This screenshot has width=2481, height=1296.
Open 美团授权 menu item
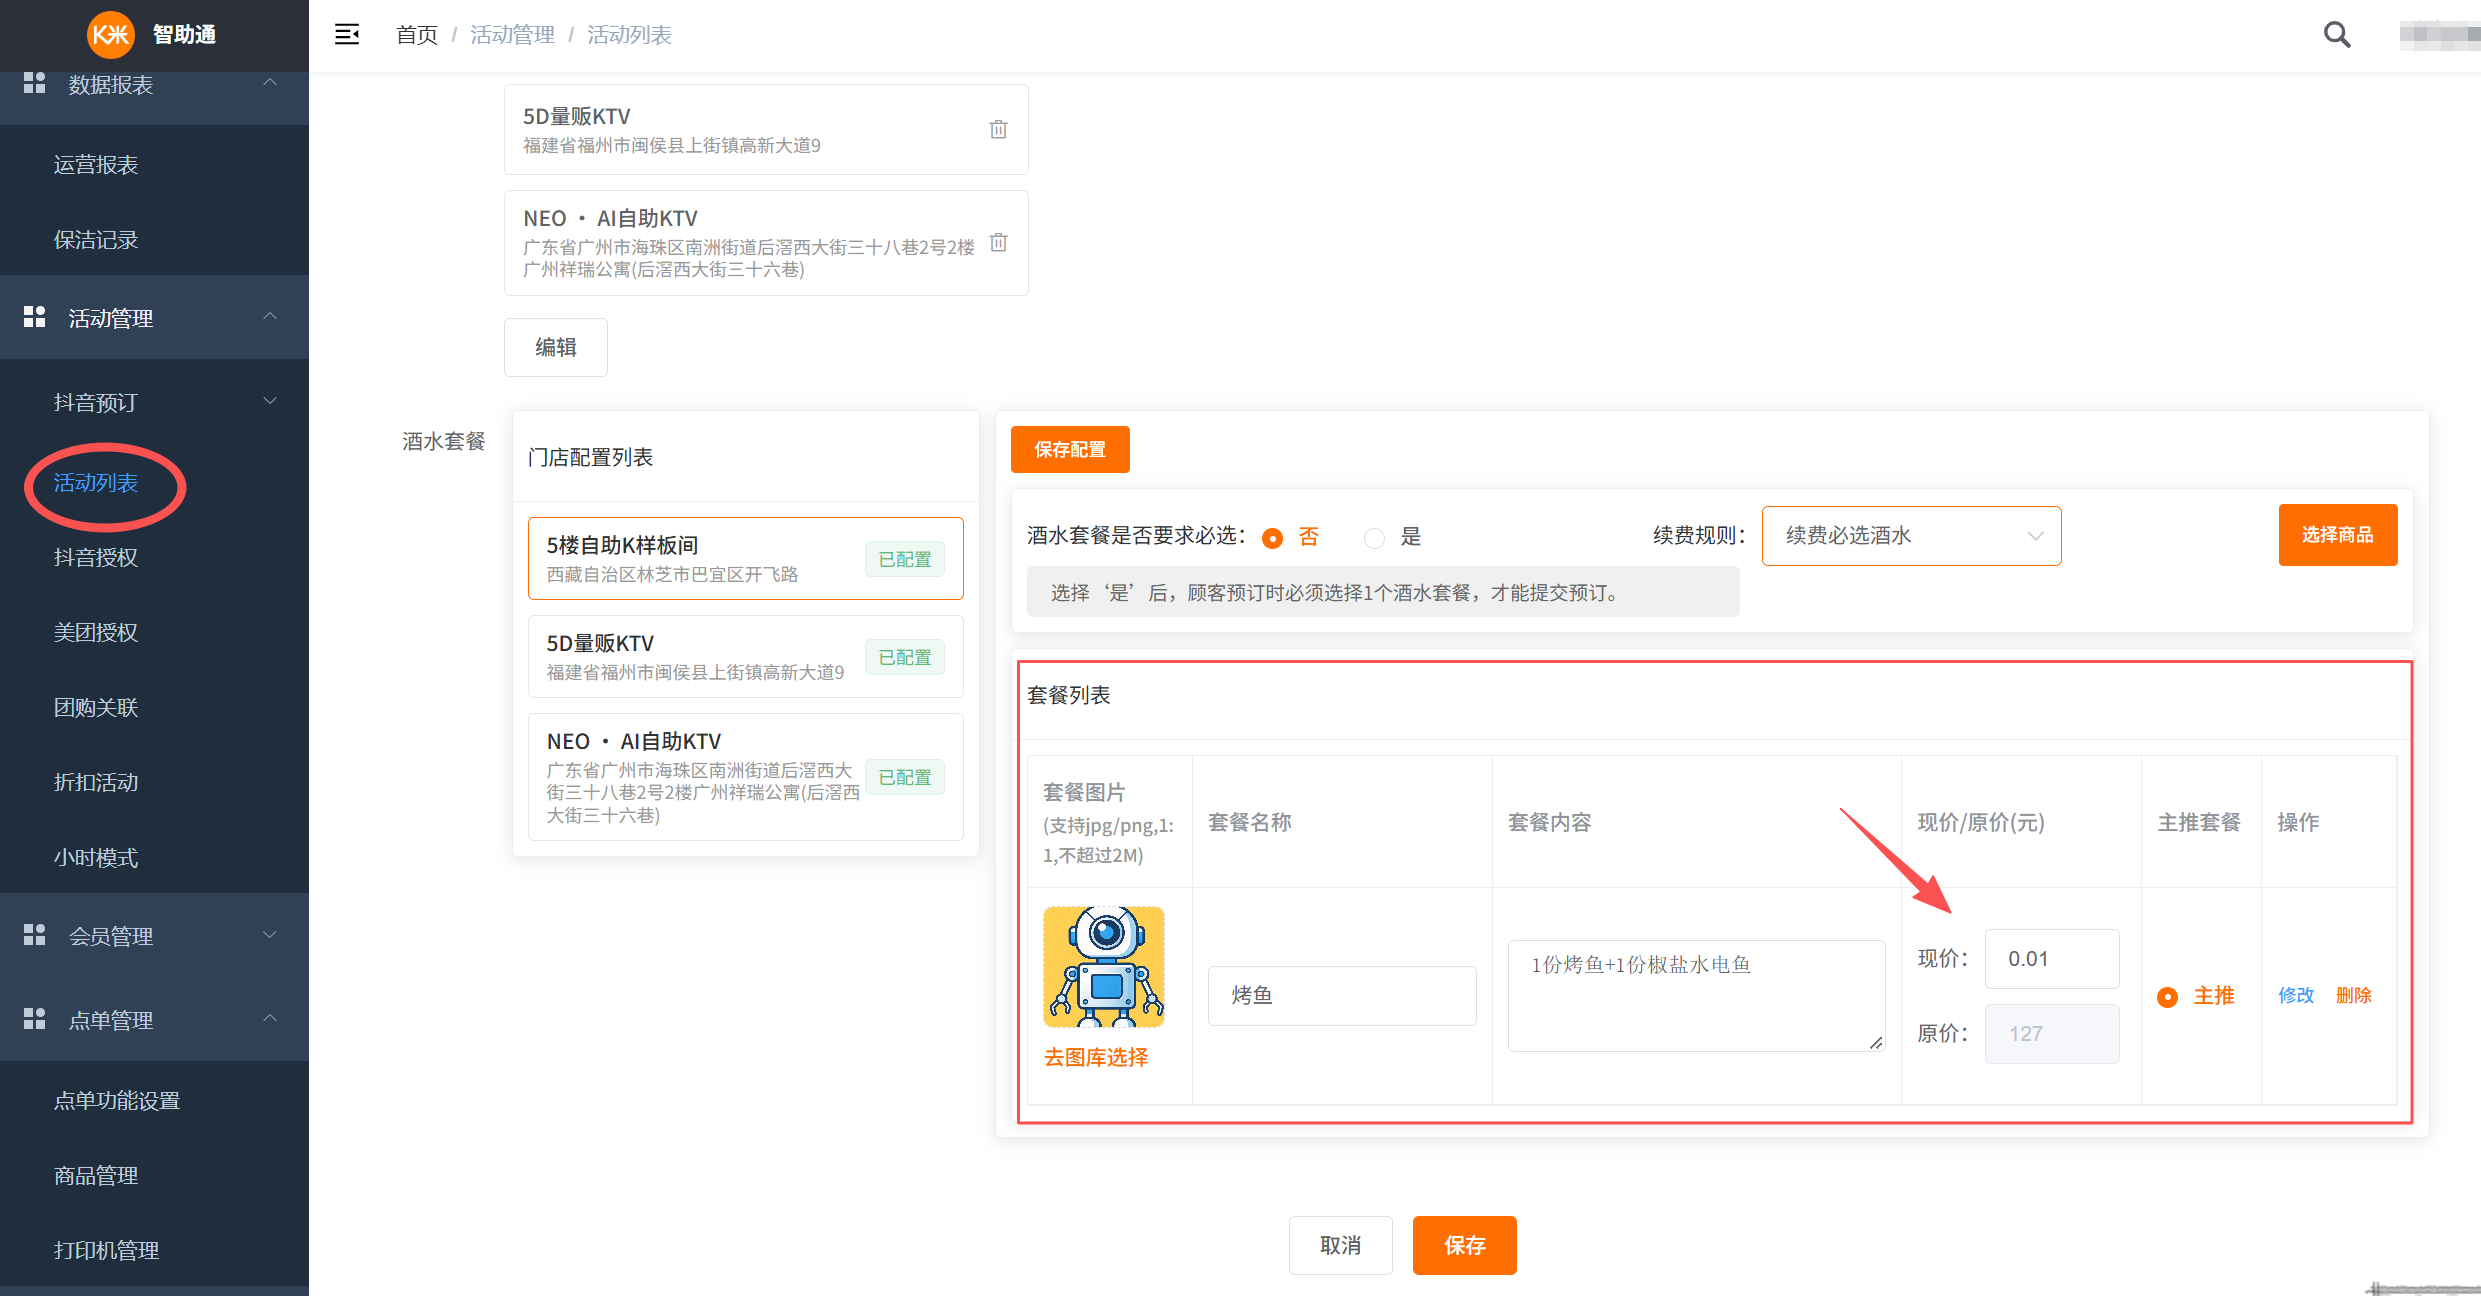point(96,633)
